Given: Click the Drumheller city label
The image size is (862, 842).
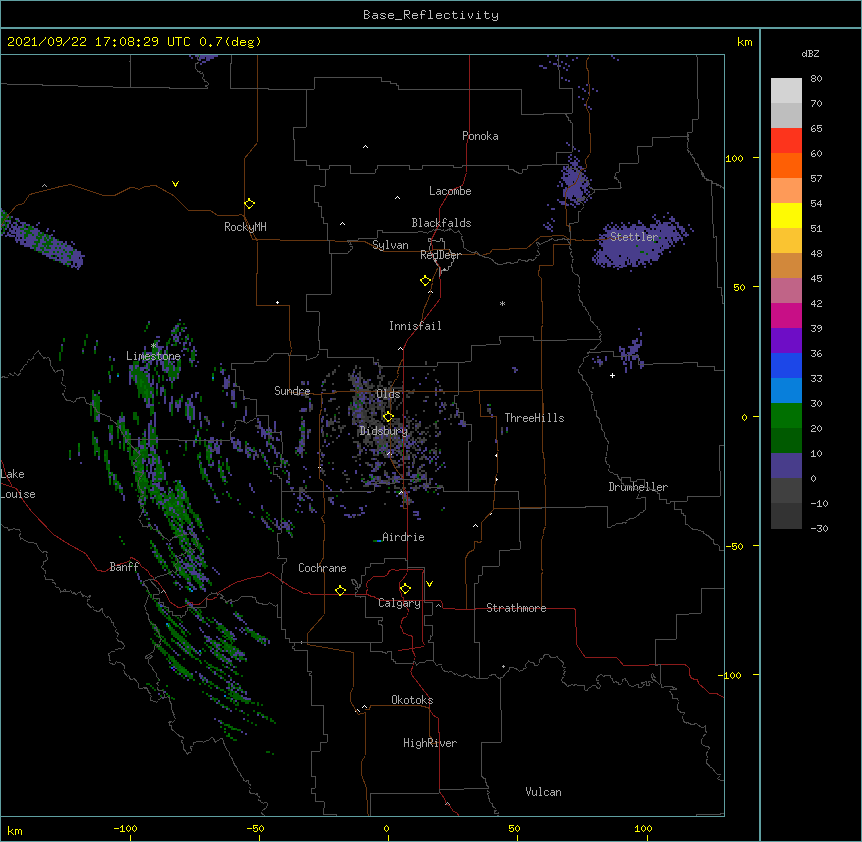Looking at the screenshot, I should (638, 487).
